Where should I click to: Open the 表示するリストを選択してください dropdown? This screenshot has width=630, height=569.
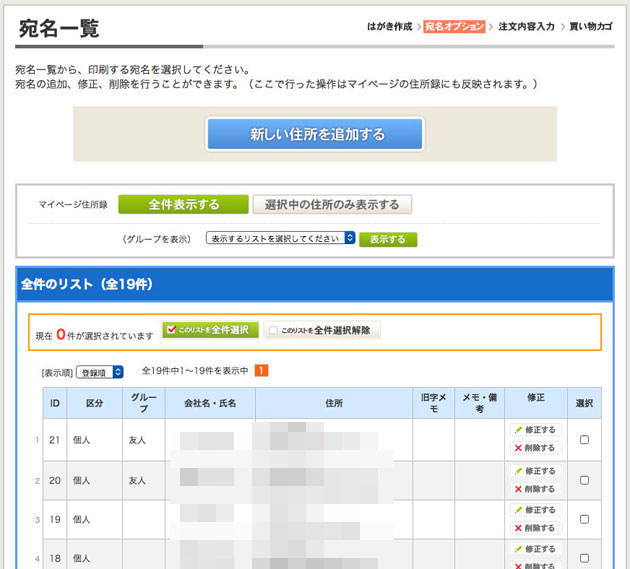tap(280, 238)
